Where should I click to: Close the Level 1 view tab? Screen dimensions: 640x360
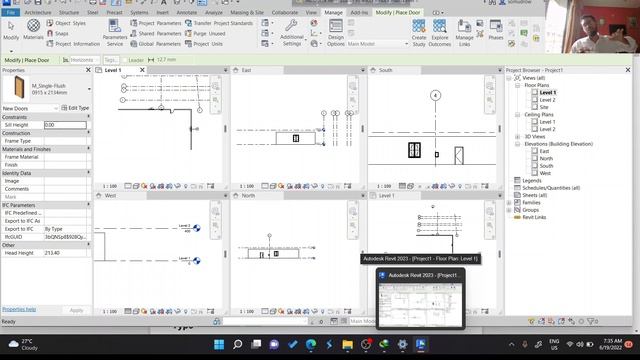pyautogui.click(x=142, y=70)
